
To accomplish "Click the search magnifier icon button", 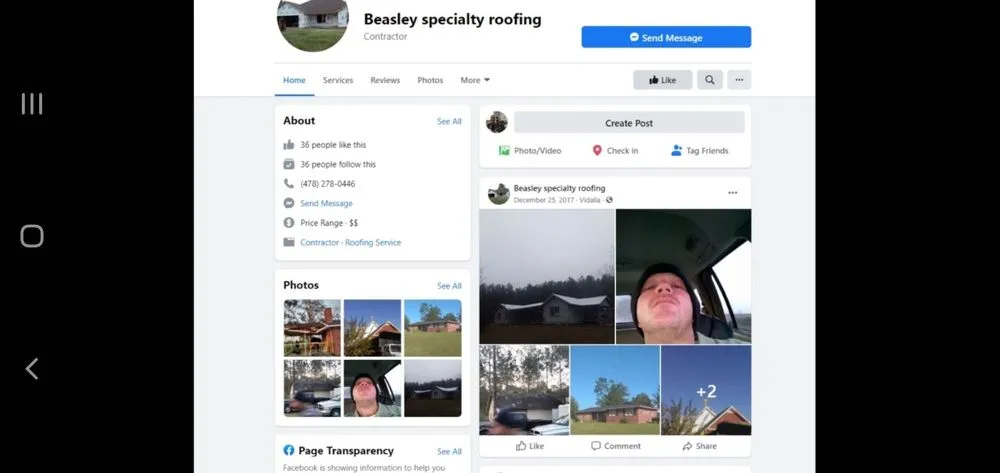I will [x=709, y=80].
